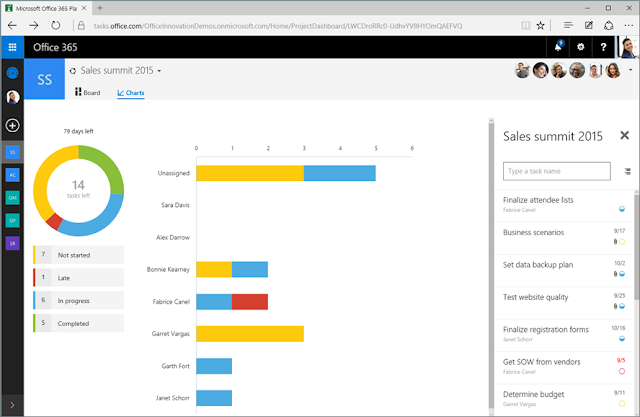Select the OP plan in the sidebar
Screen dimensions: 640x417
tap(12, 220)
